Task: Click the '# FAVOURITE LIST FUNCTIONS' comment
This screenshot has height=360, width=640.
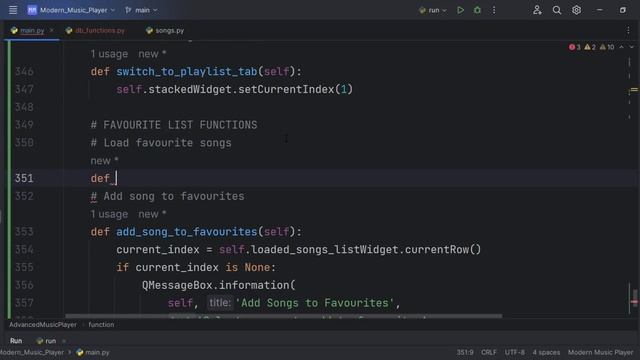Action: 174,125
